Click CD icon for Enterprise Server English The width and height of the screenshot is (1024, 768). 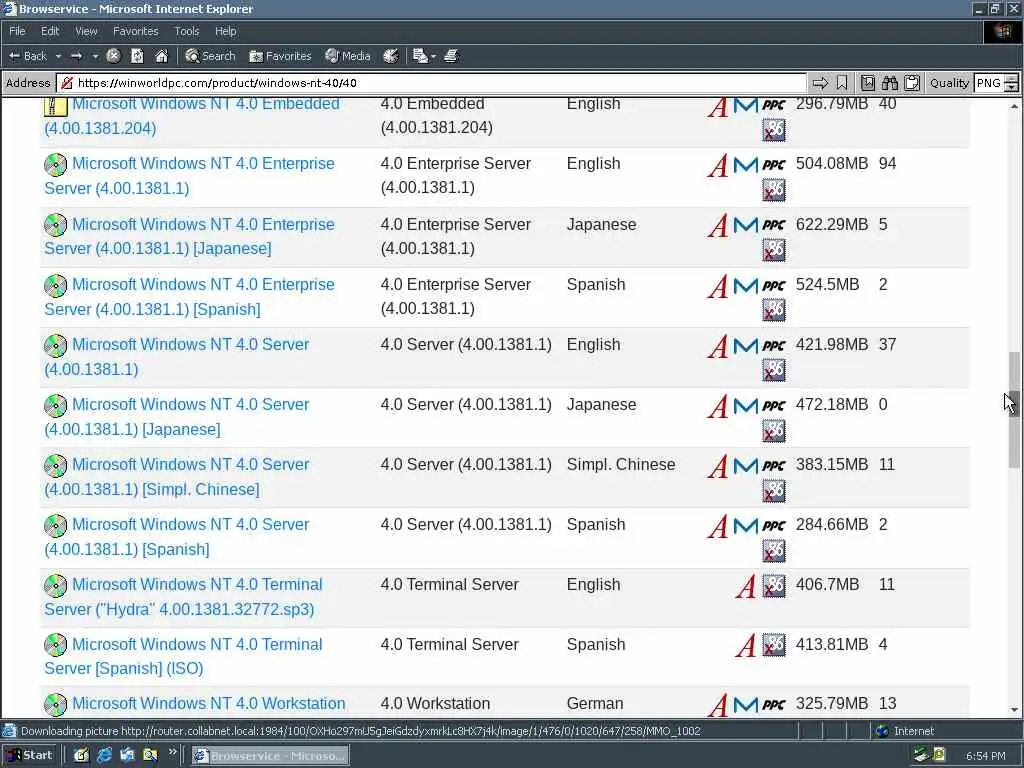click(56, 165)
